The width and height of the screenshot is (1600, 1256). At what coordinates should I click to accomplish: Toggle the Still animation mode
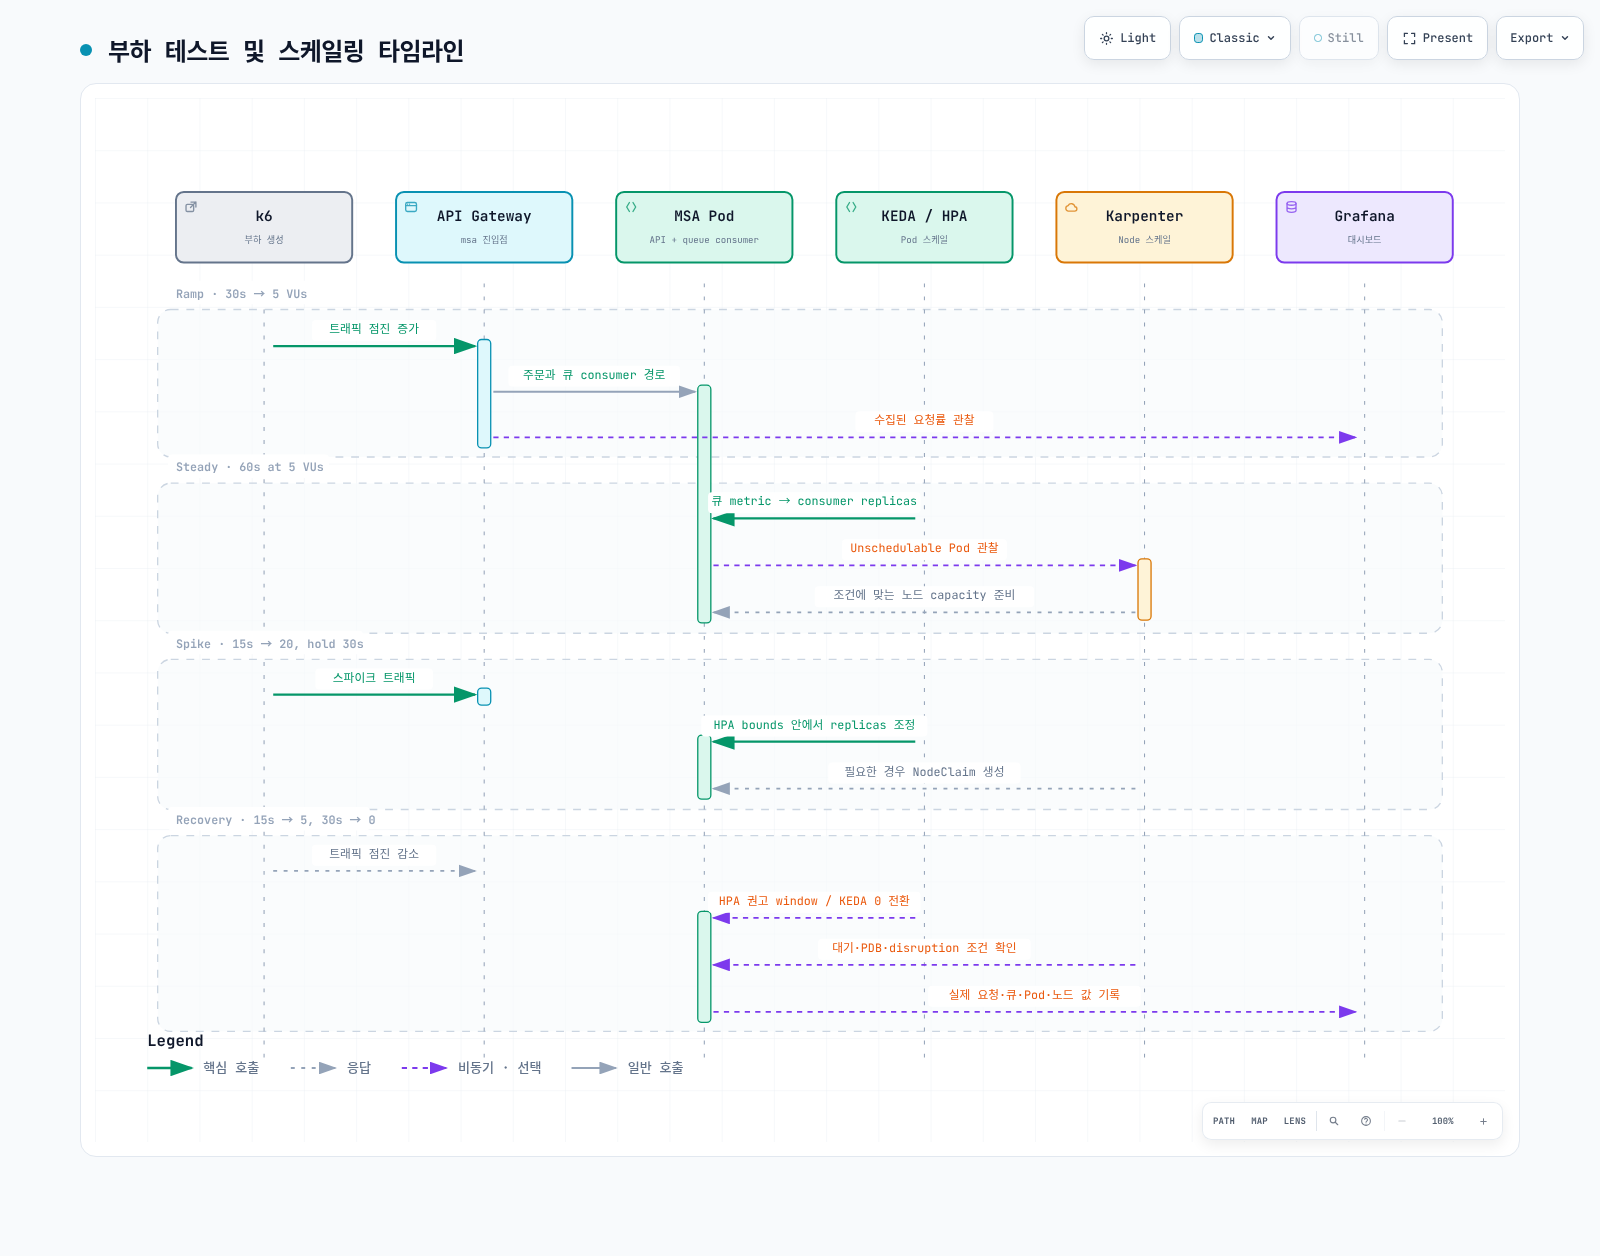[1339, 38]
